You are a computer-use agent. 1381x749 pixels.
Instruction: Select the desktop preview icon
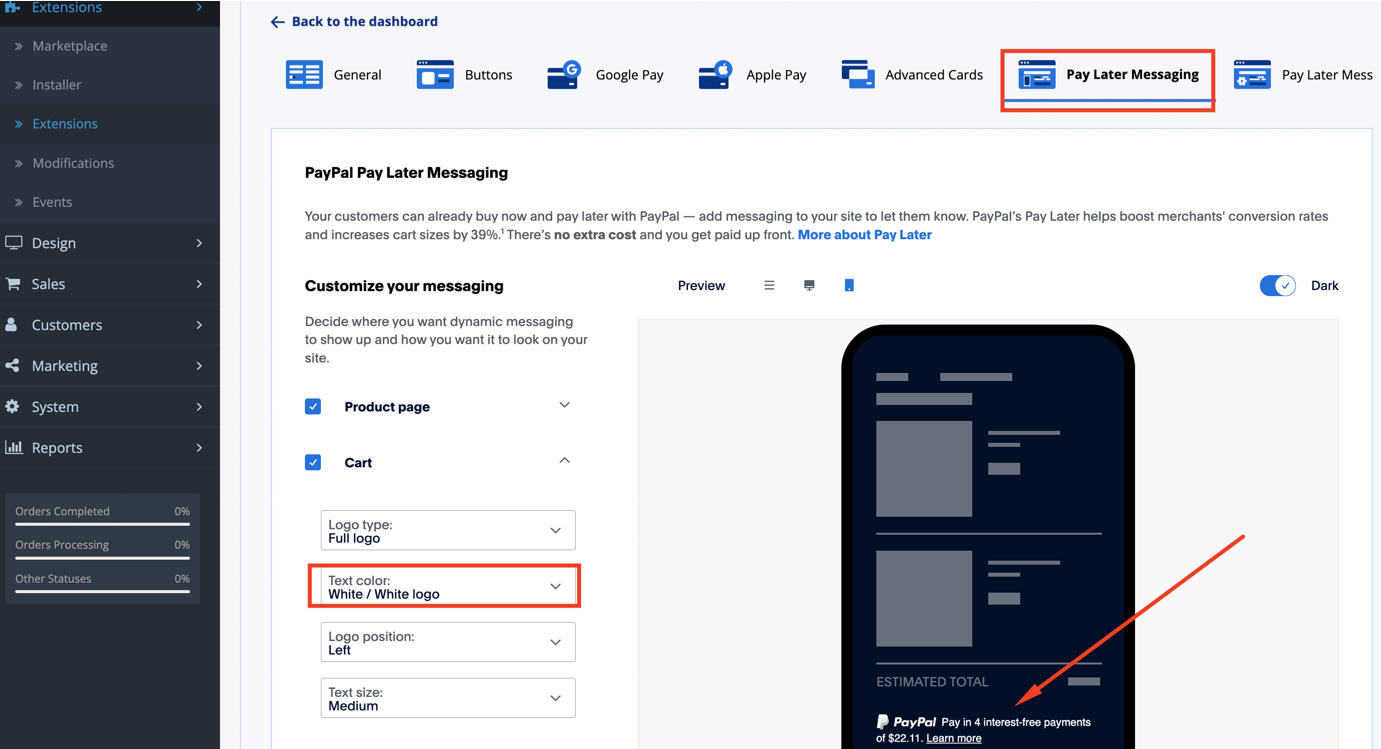(x=809, y=285)
